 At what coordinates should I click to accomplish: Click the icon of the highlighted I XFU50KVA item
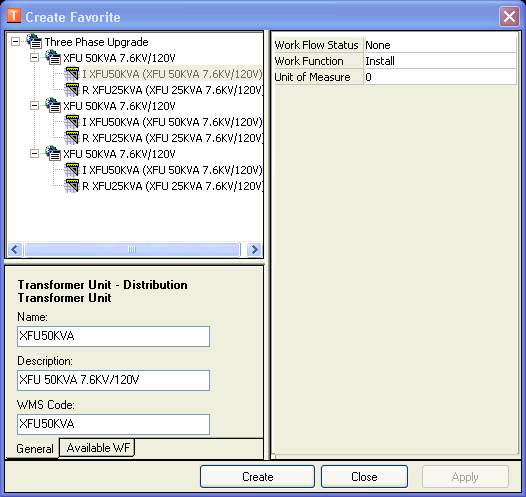[72, 74]
